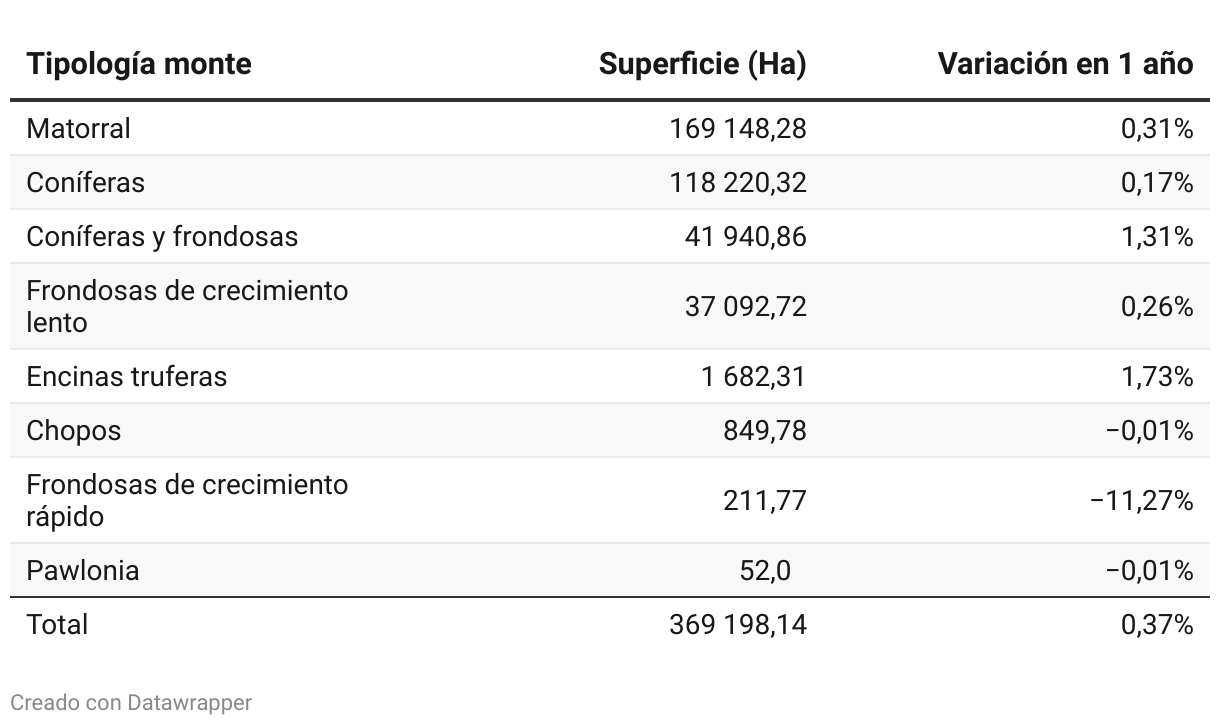Click the 118 220,32 surface value
1220x726 pixels.
(738, 183)
